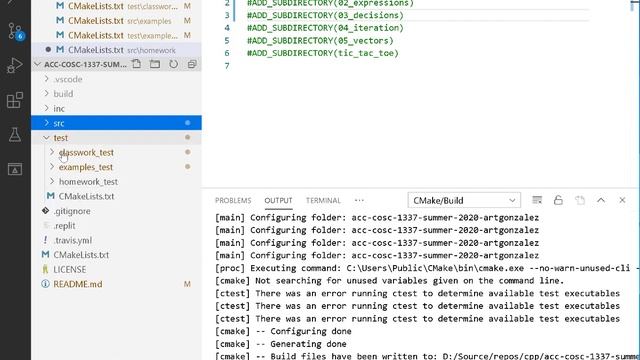The image size is (640, 360).
Task: Open the .travis.yml file
Action: point(116,240)
